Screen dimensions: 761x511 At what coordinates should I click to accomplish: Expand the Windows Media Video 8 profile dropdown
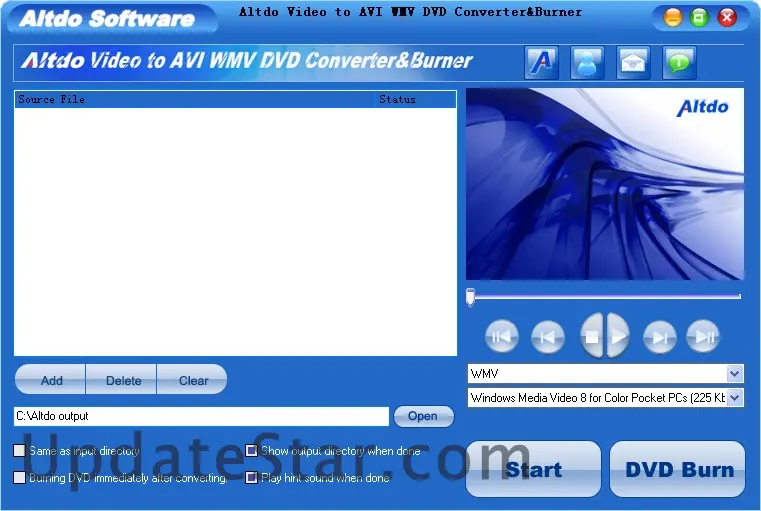(735, 398)
